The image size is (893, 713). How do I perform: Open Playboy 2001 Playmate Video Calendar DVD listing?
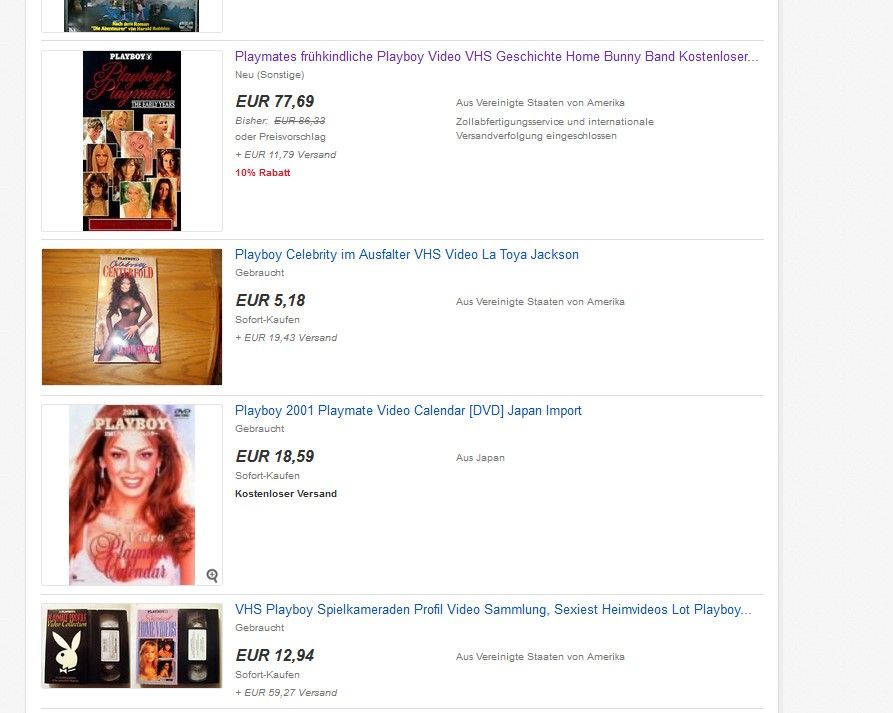pyautogui.click(x=408, y=411)
